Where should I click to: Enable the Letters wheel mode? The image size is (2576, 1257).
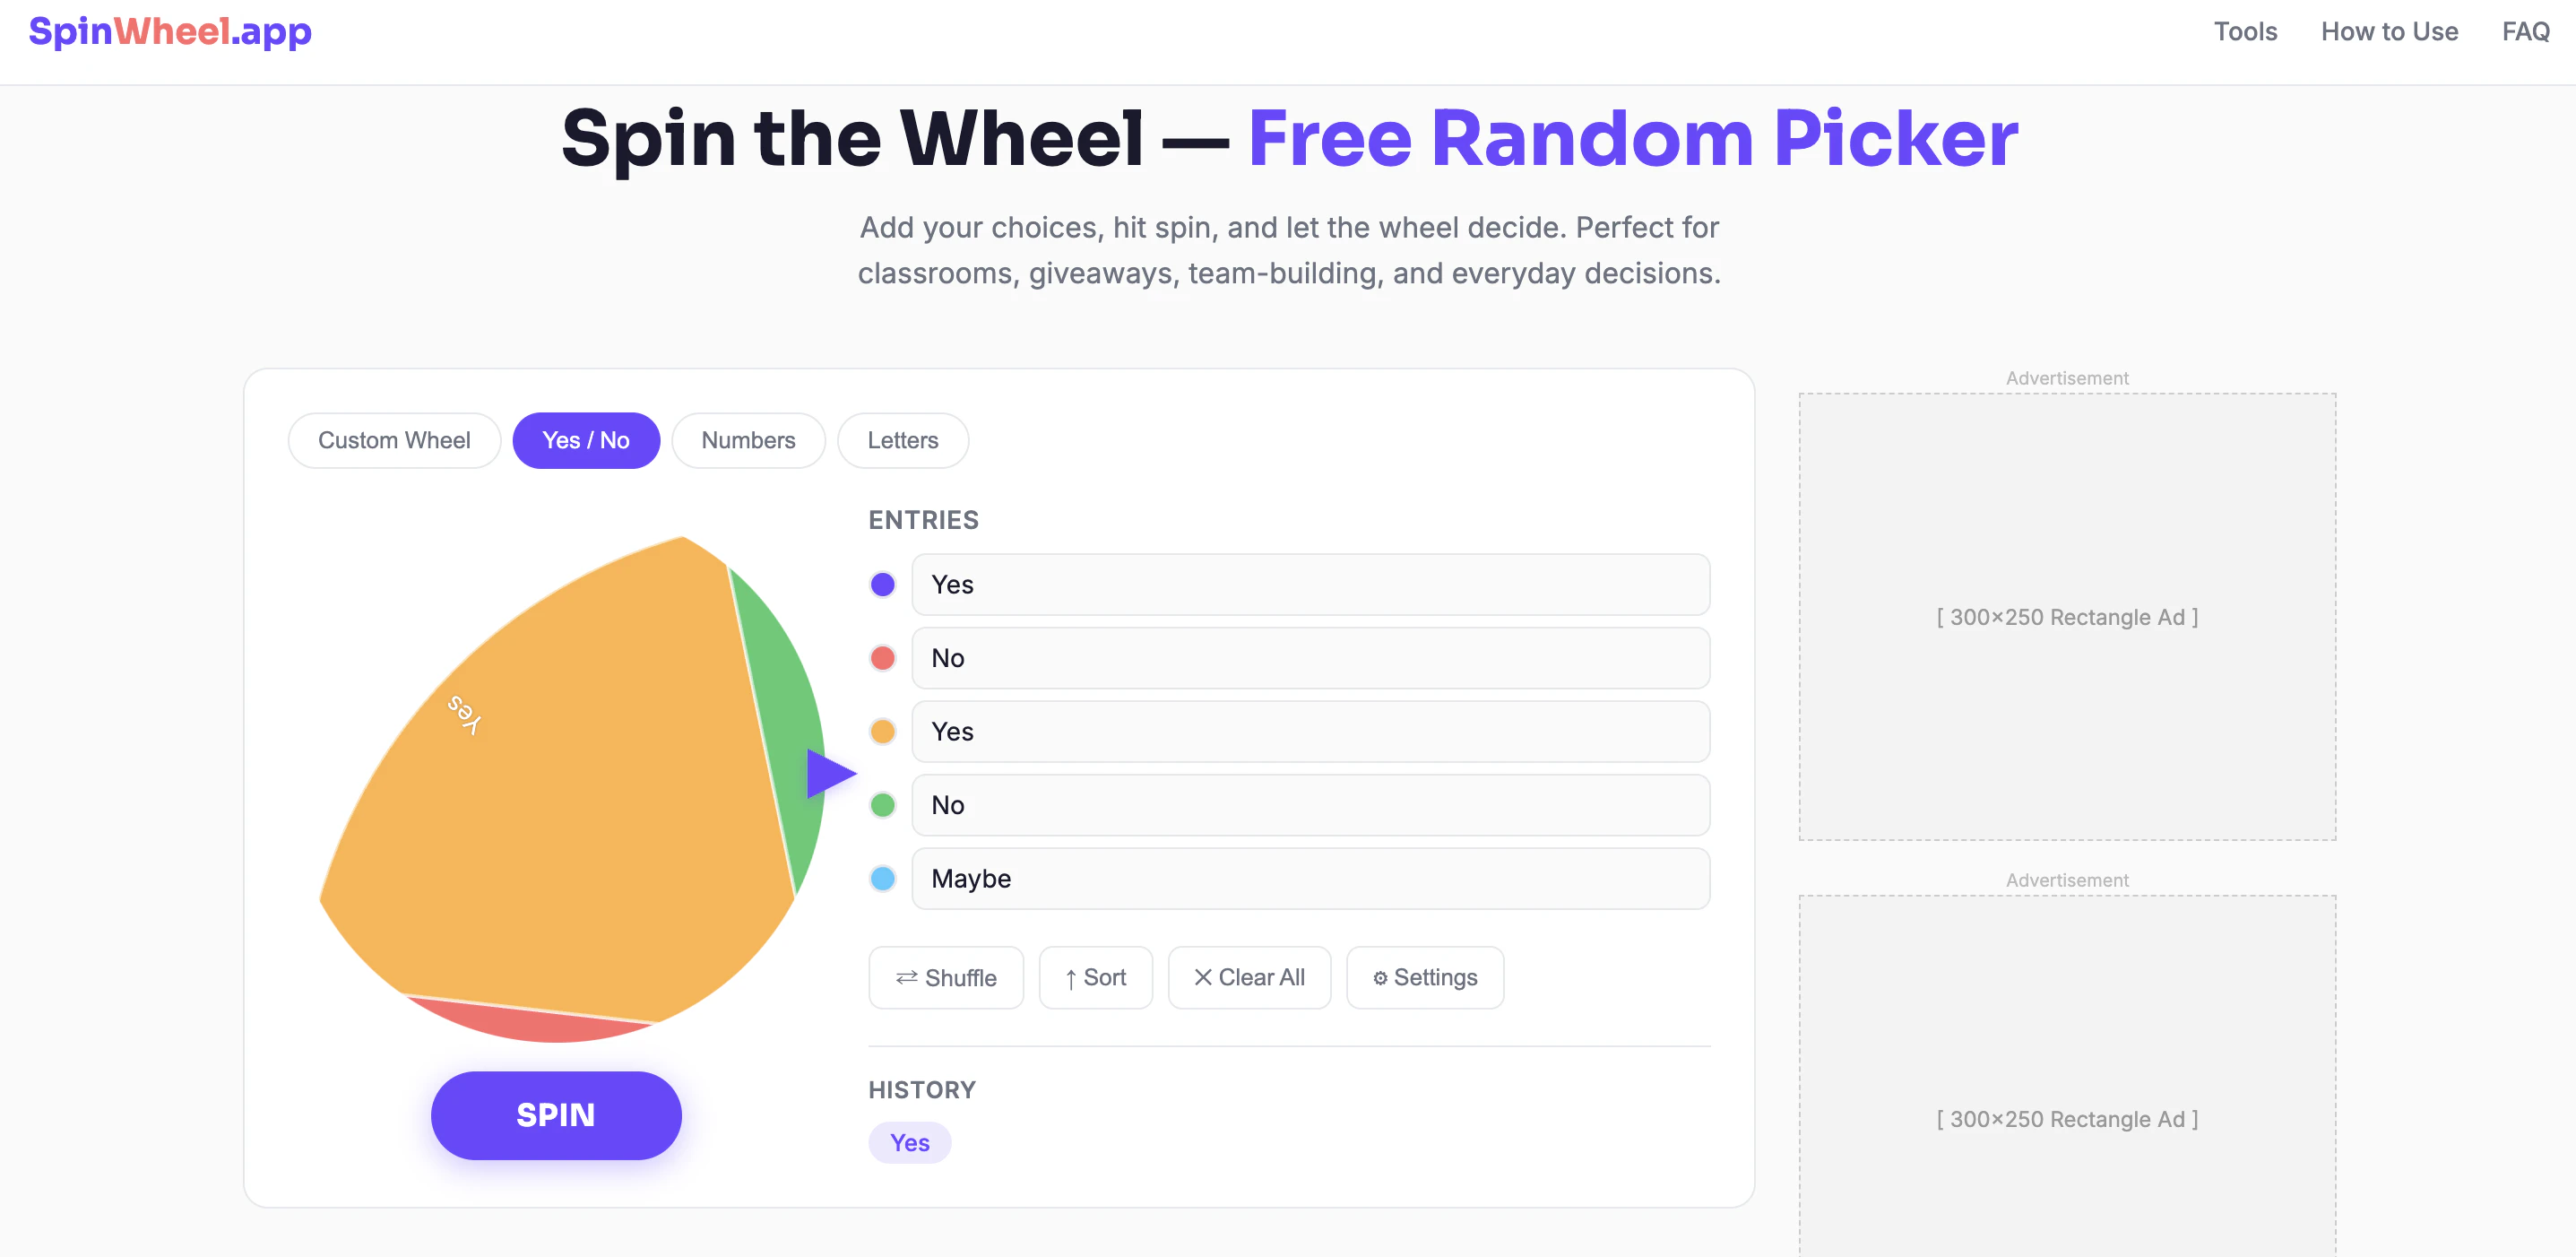pos(902,440)
